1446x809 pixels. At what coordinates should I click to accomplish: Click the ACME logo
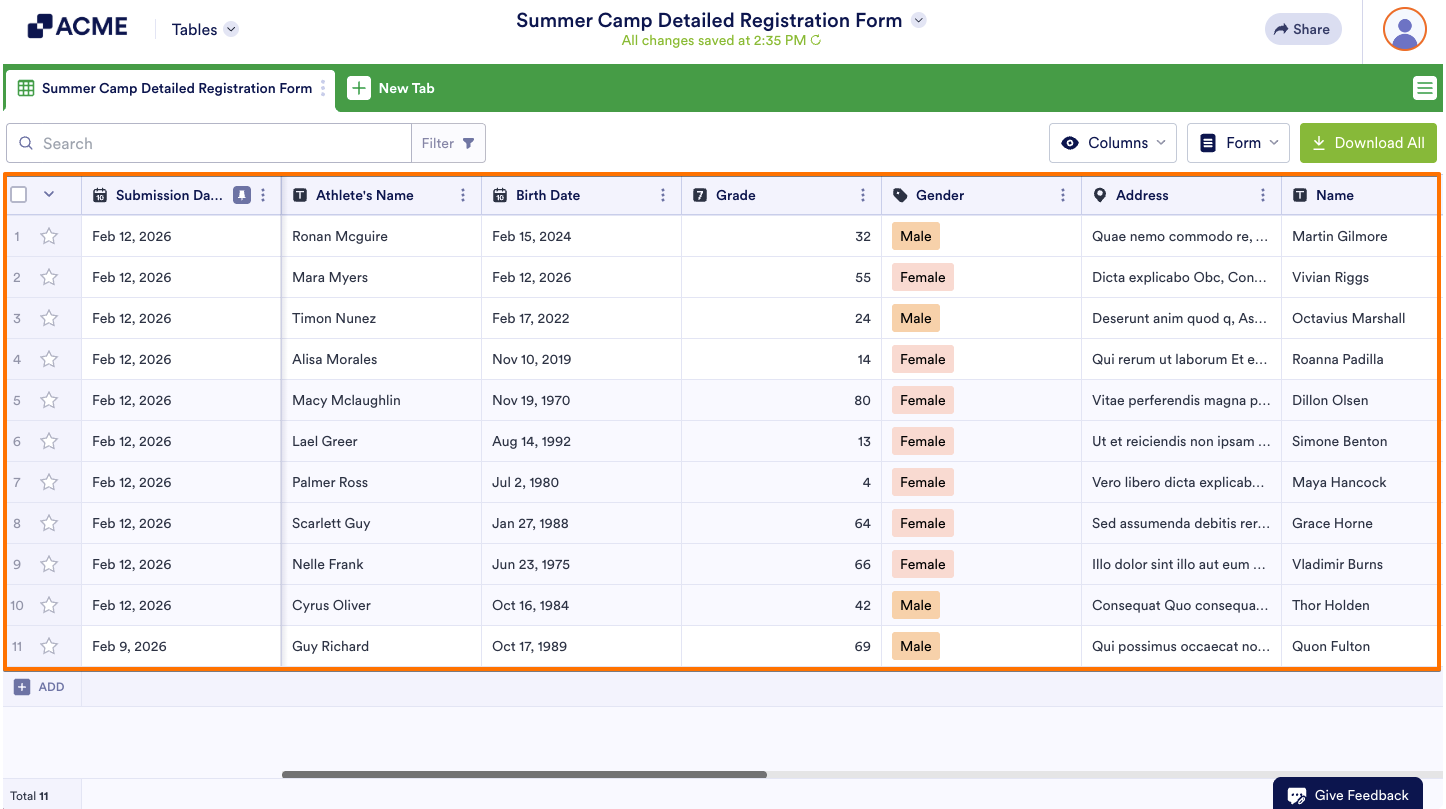pyautogui.click(x=77, y=26)
